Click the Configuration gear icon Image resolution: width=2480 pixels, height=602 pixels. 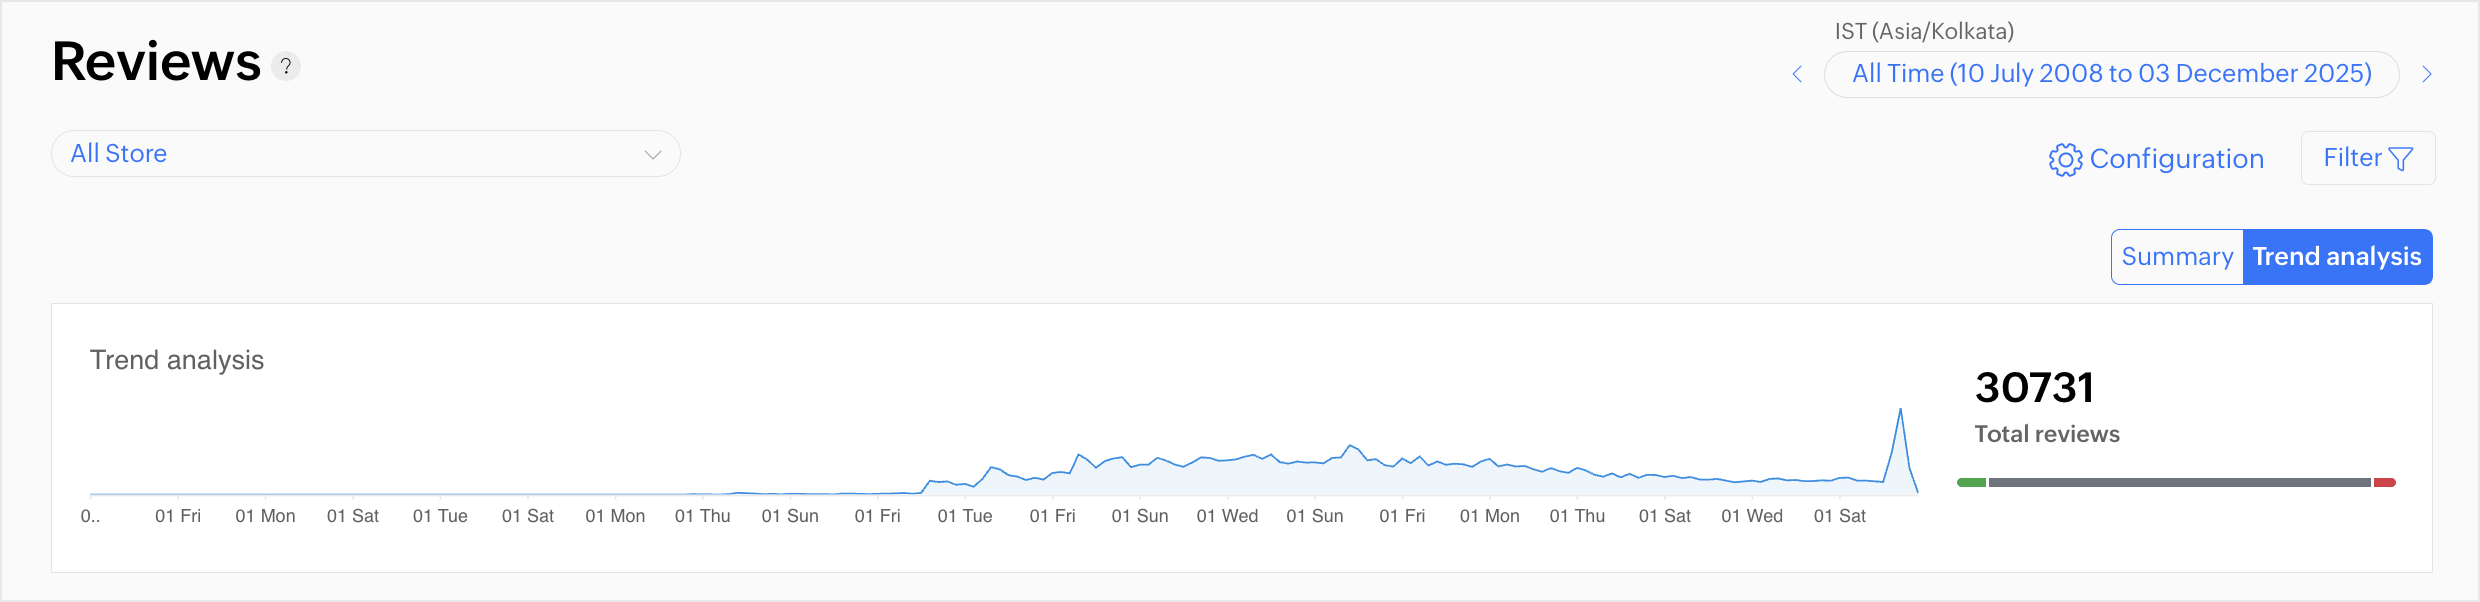click(2065, 159)
